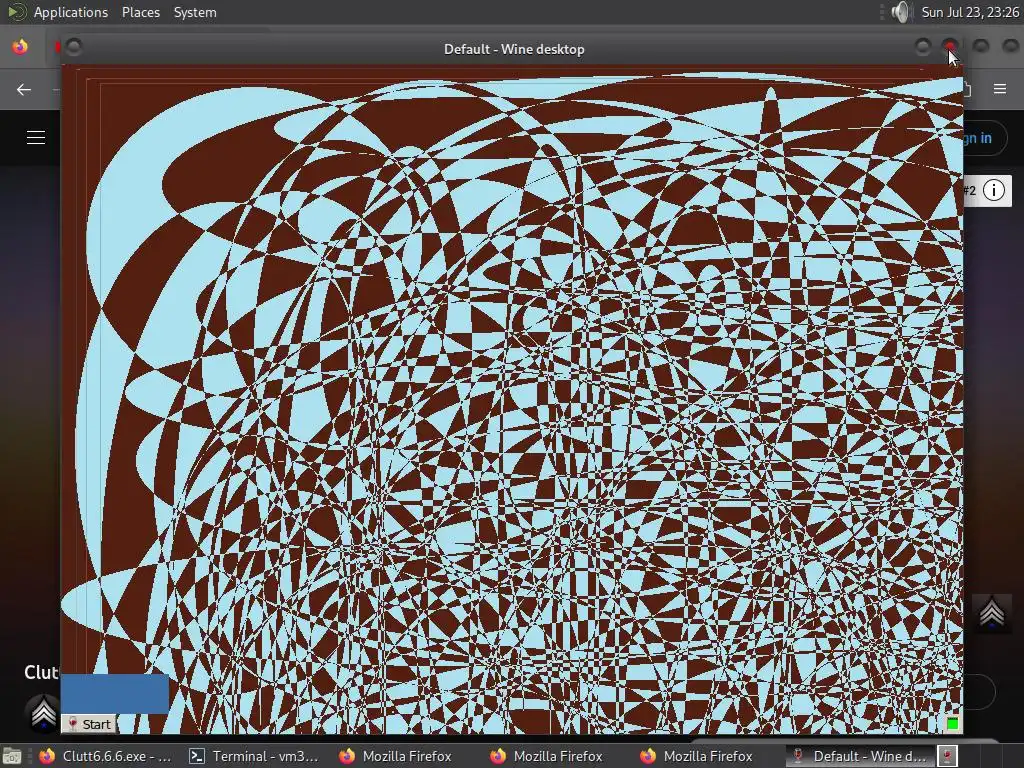1024x768 pixels.
Task: Click the Sign in button on the webpage
Action: (983, 138)
